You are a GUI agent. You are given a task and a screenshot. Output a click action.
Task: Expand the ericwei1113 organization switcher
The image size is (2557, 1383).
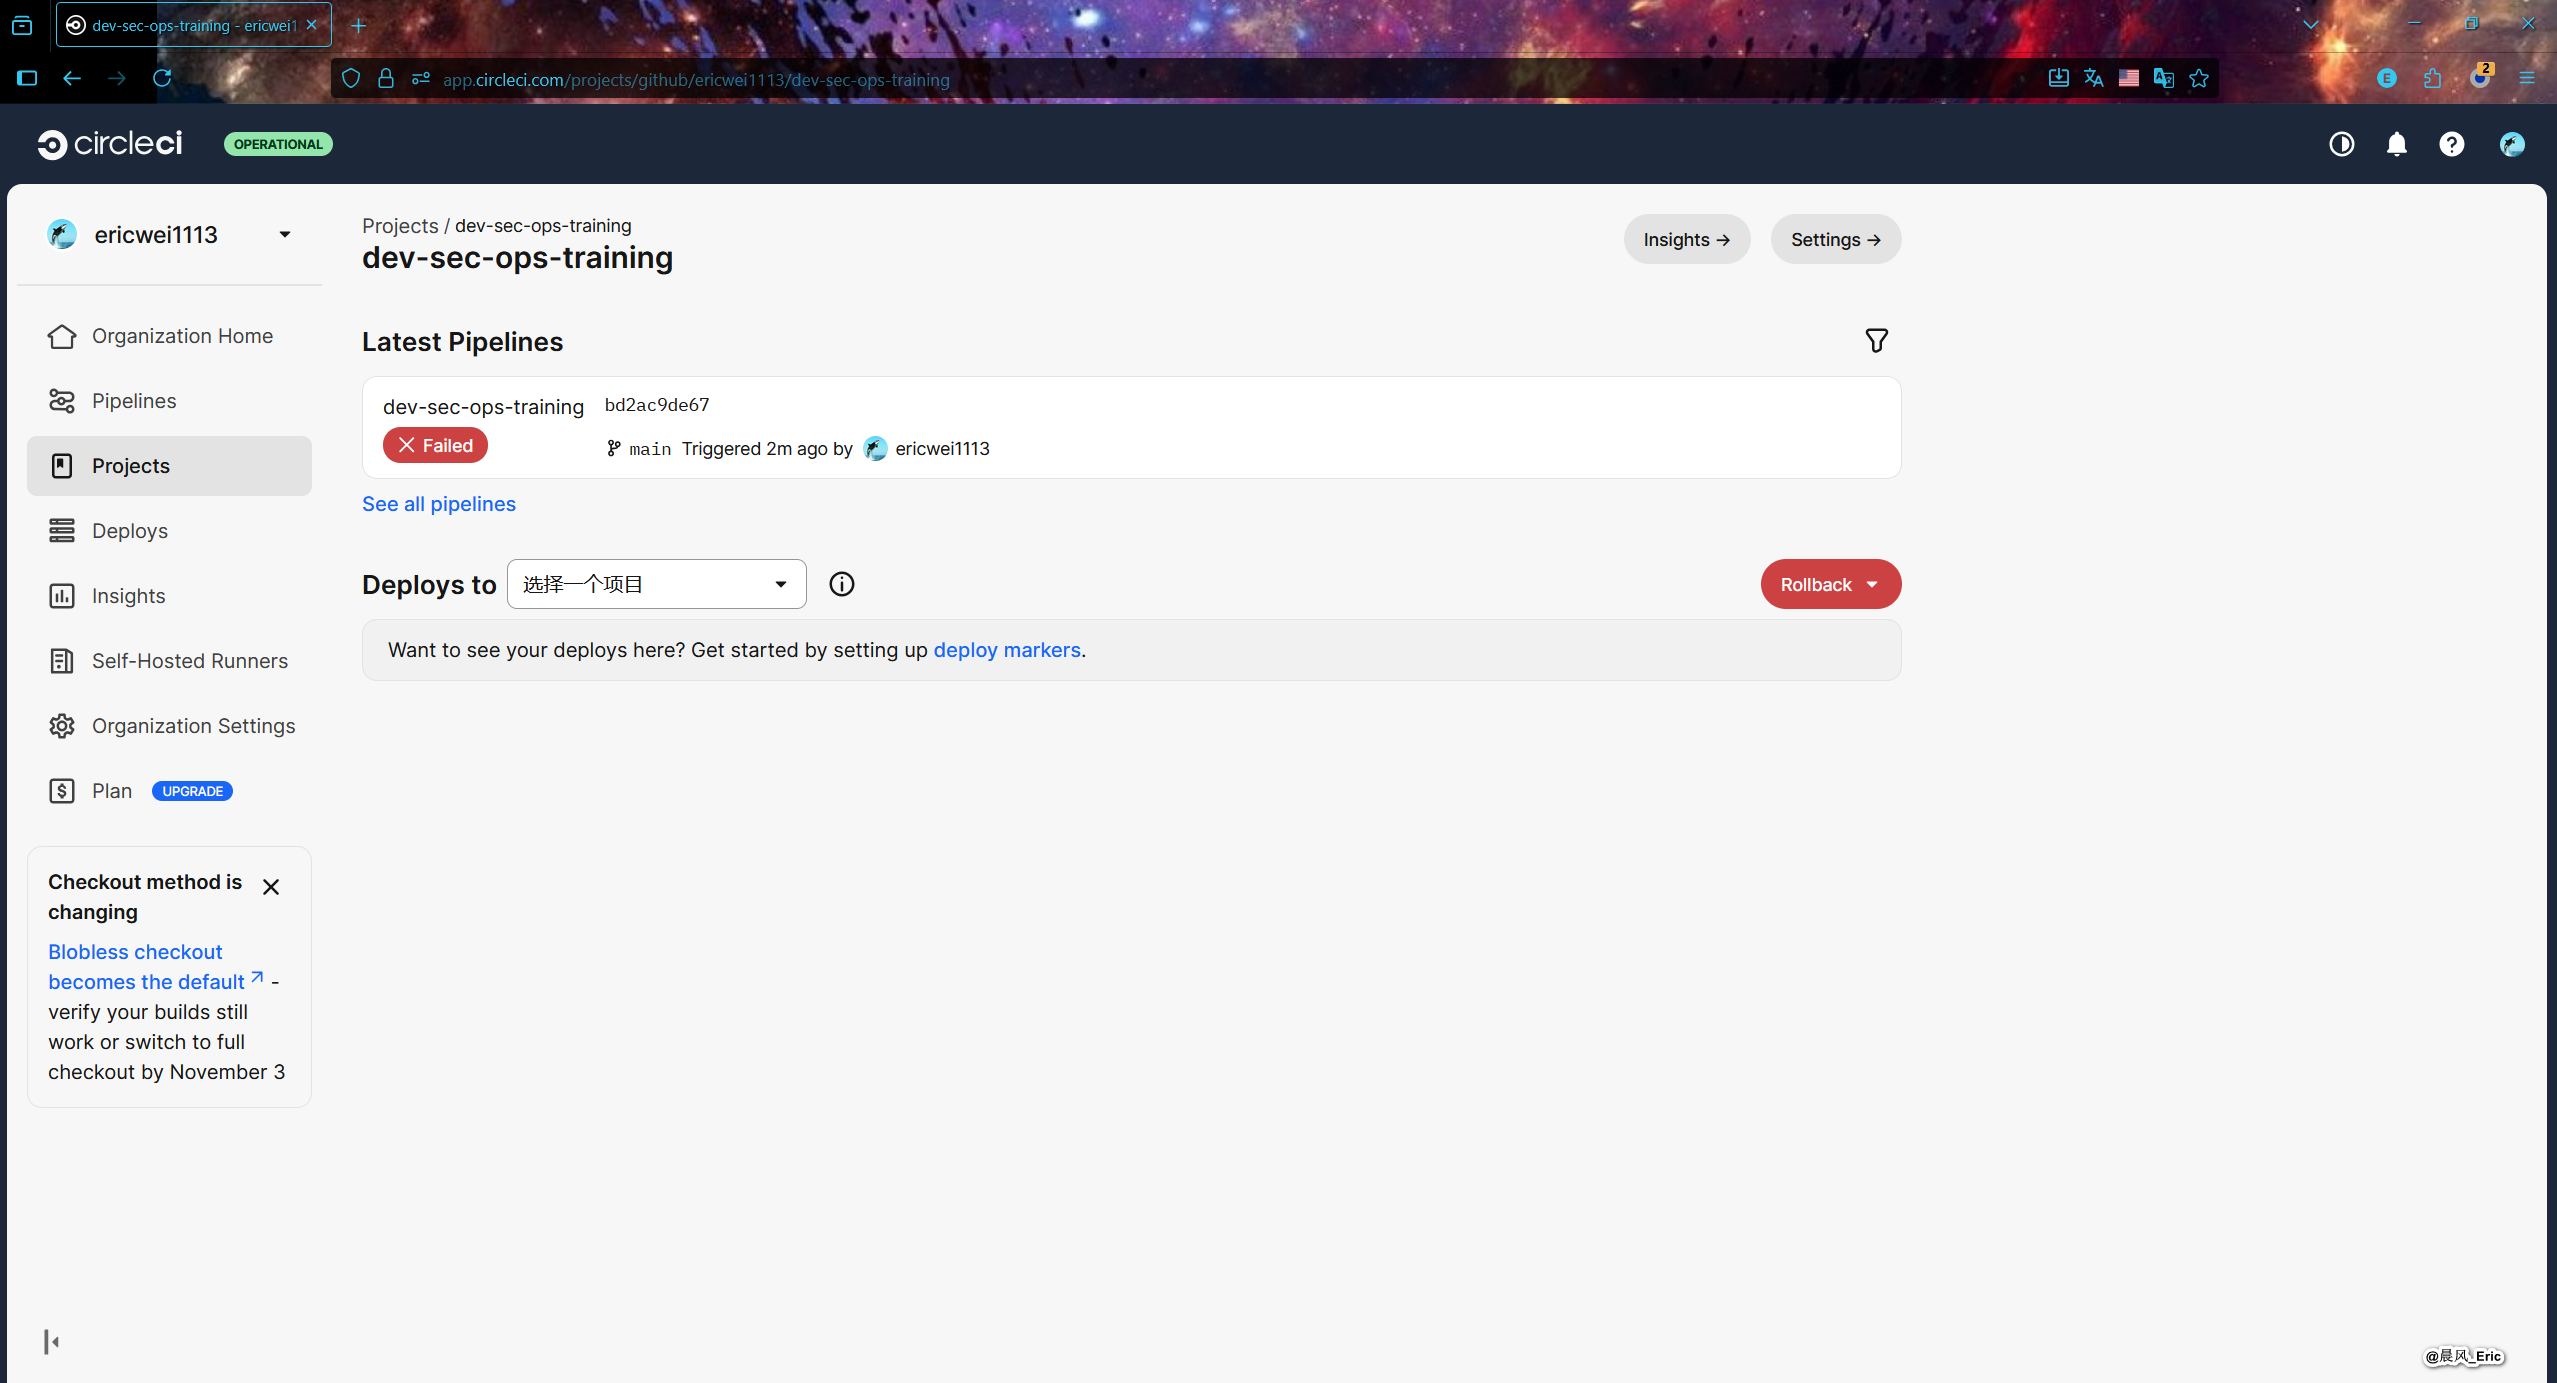click(284, 235)
